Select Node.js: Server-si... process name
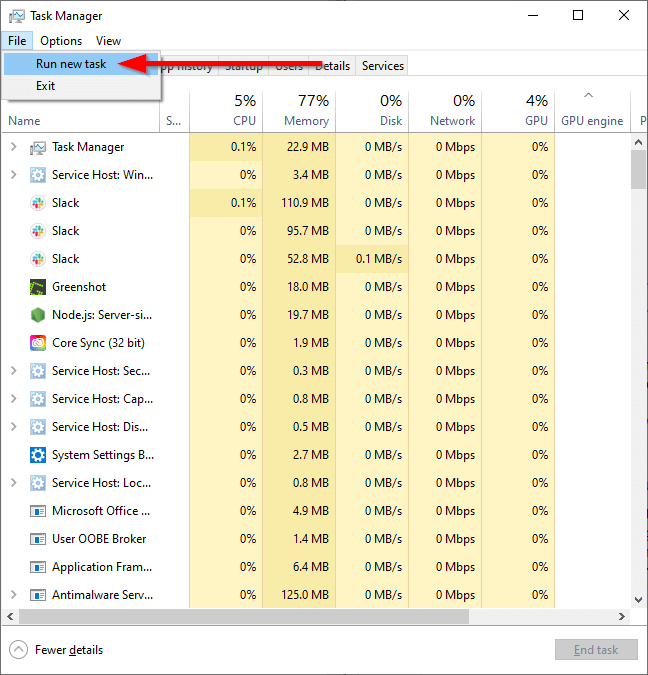Viewport: 648px width, 675px height. click(x=102, y=315)
